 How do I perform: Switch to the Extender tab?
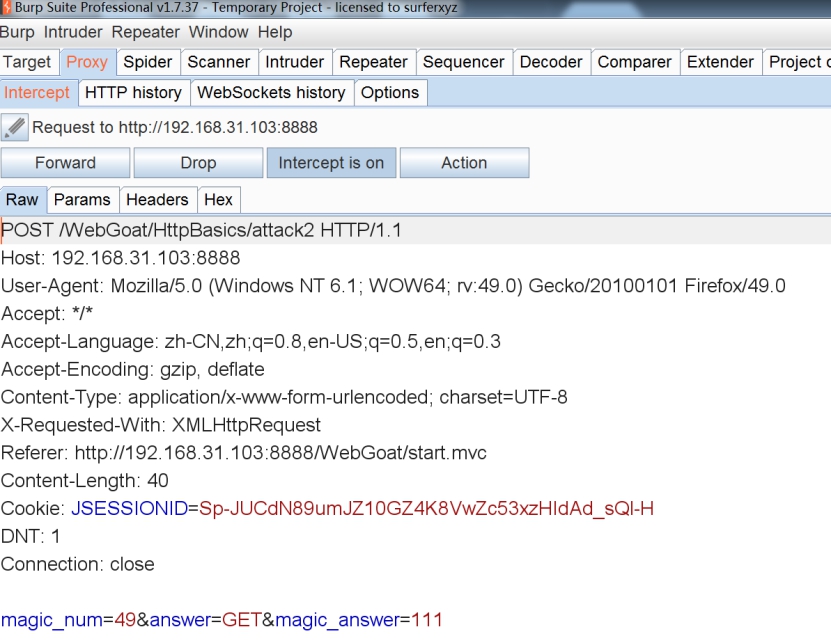[x=720, y=62]
